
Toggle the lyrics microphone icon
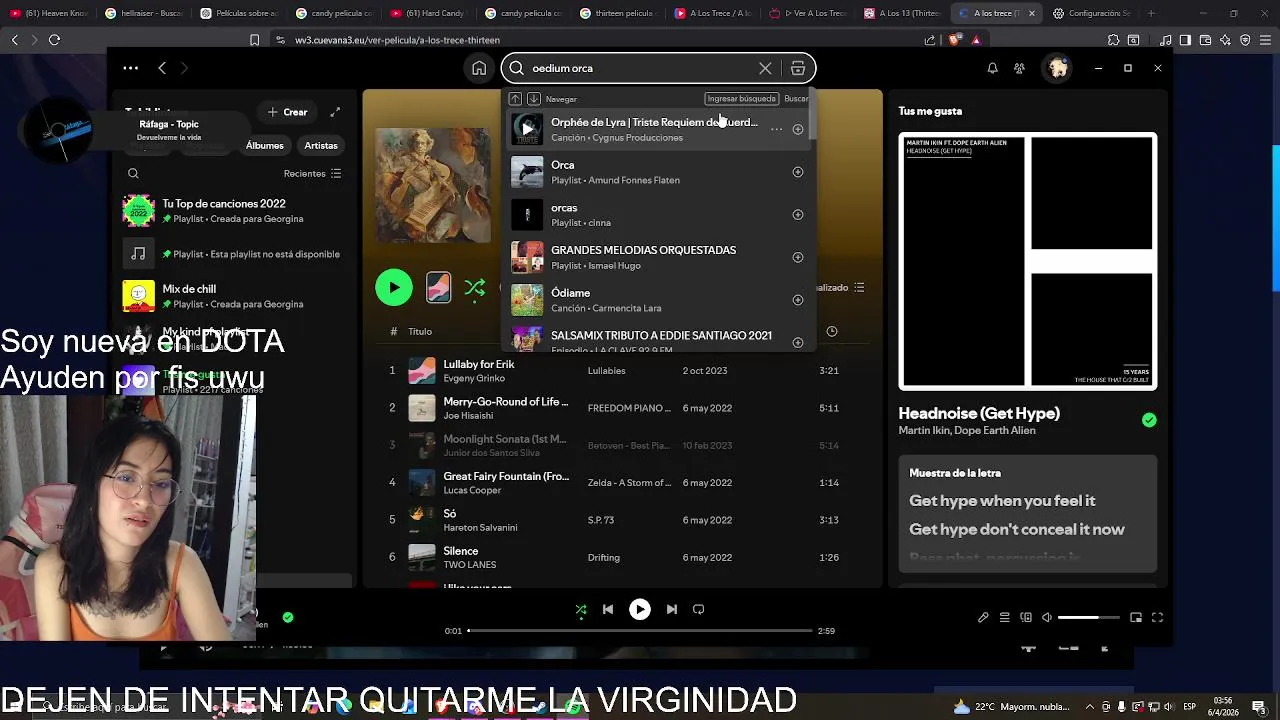(x=983, y=618)
